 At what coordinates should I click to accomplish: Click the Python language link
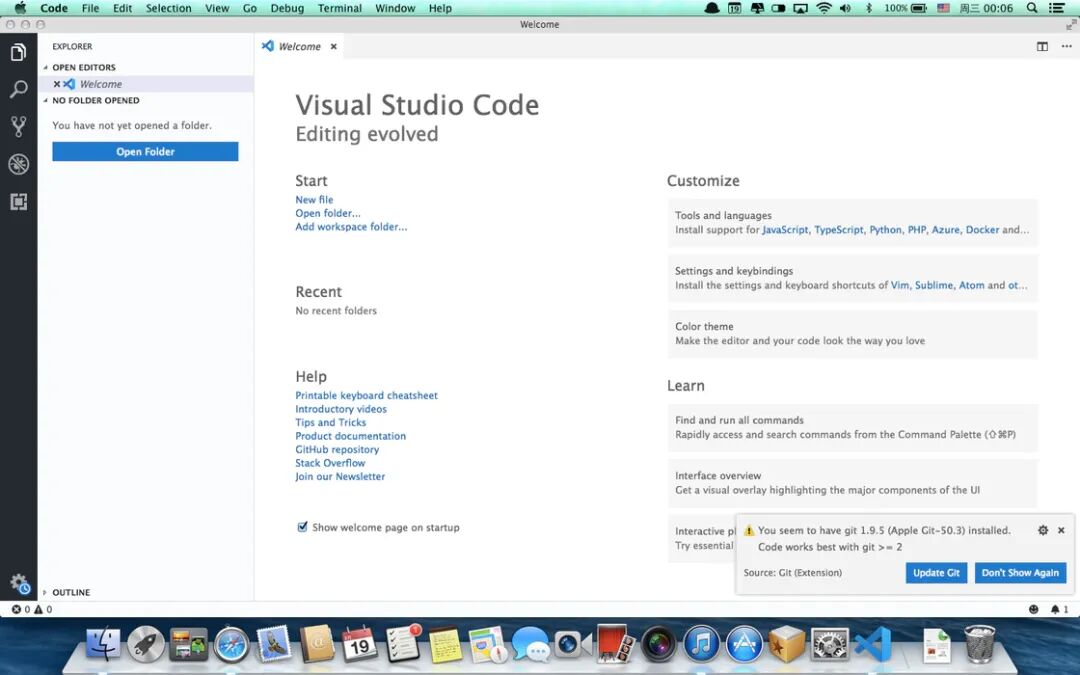tap(885, 230)
